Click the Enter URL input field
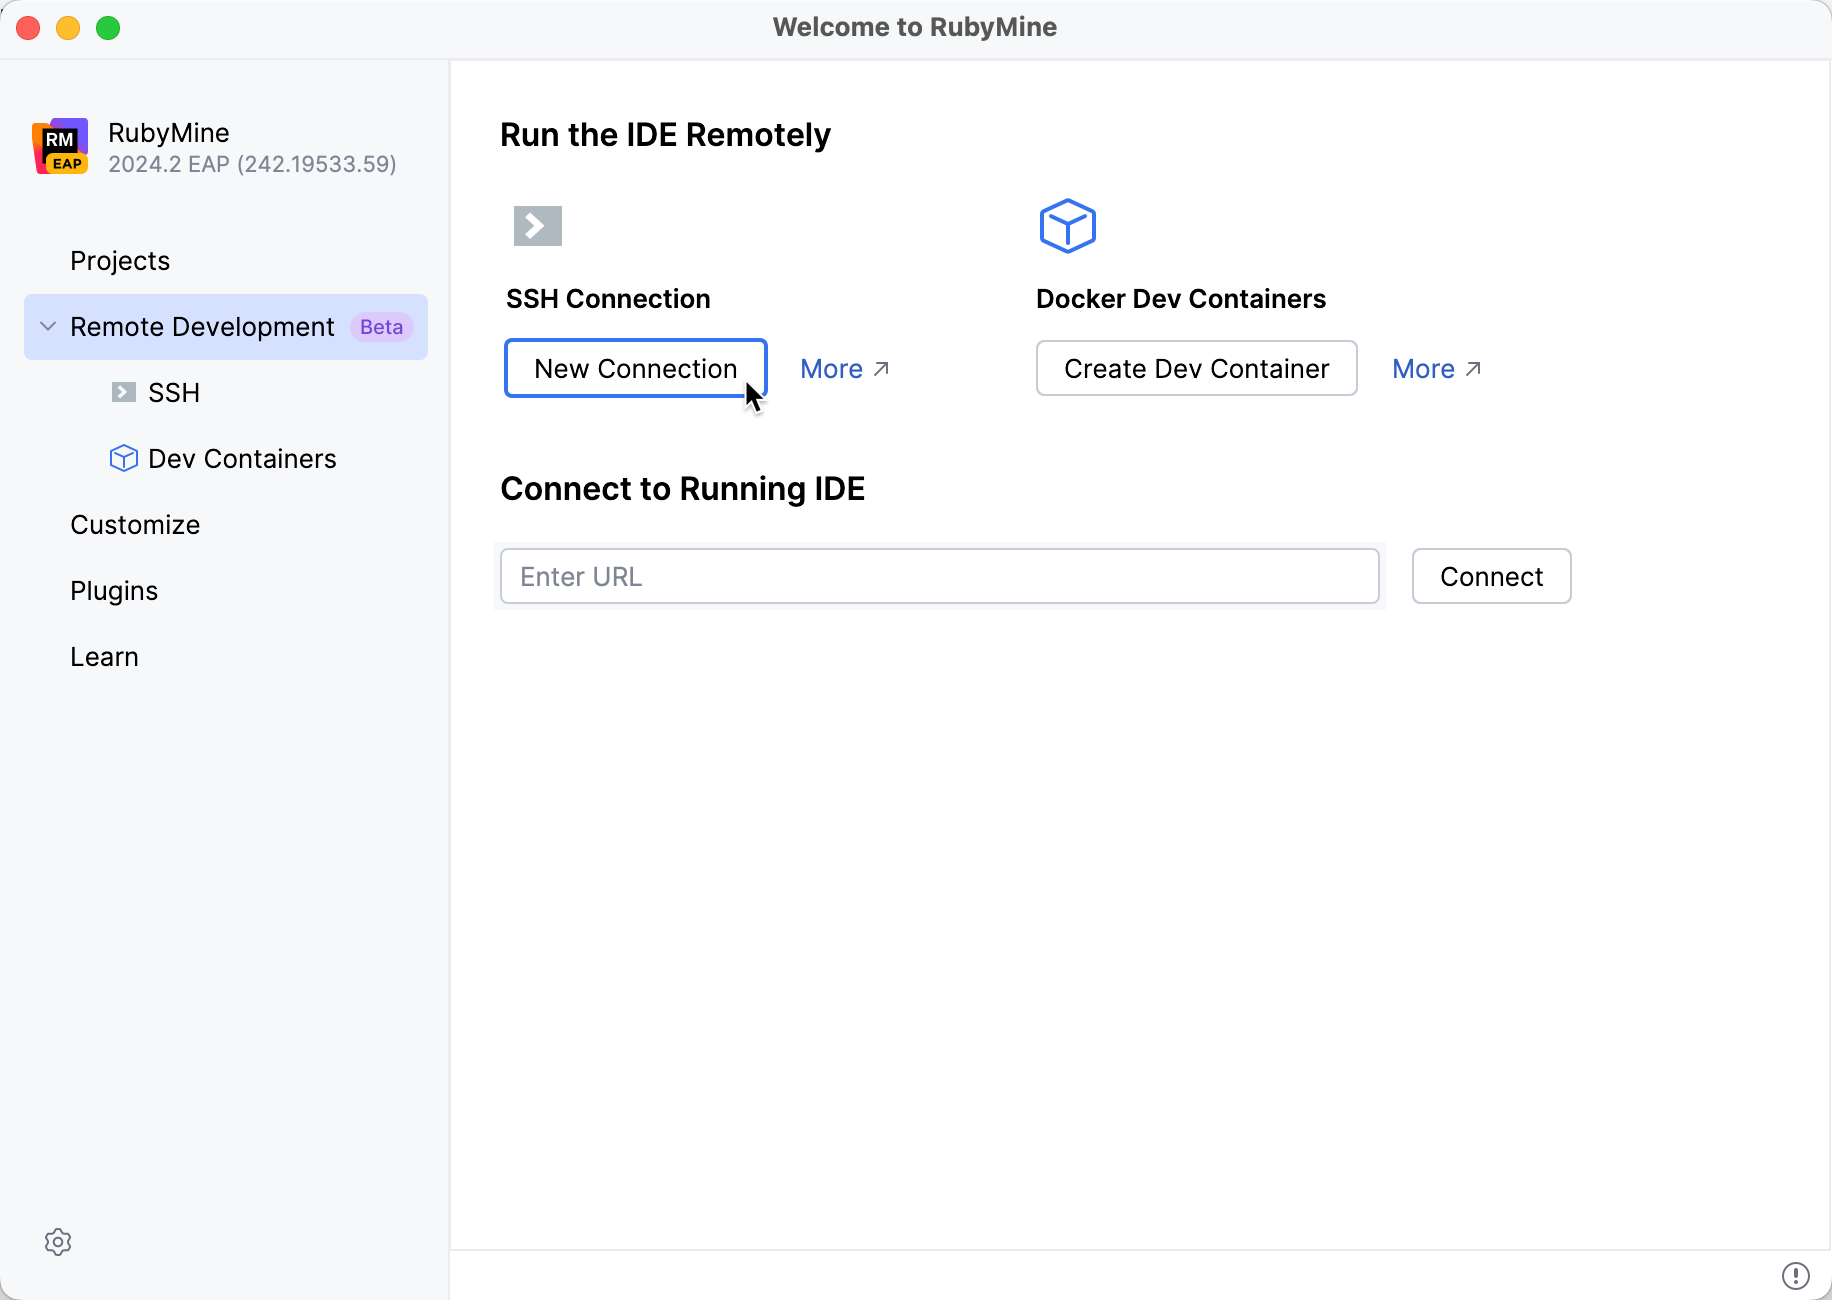Screen dimensions: 1832x1300 coord(938,576)
